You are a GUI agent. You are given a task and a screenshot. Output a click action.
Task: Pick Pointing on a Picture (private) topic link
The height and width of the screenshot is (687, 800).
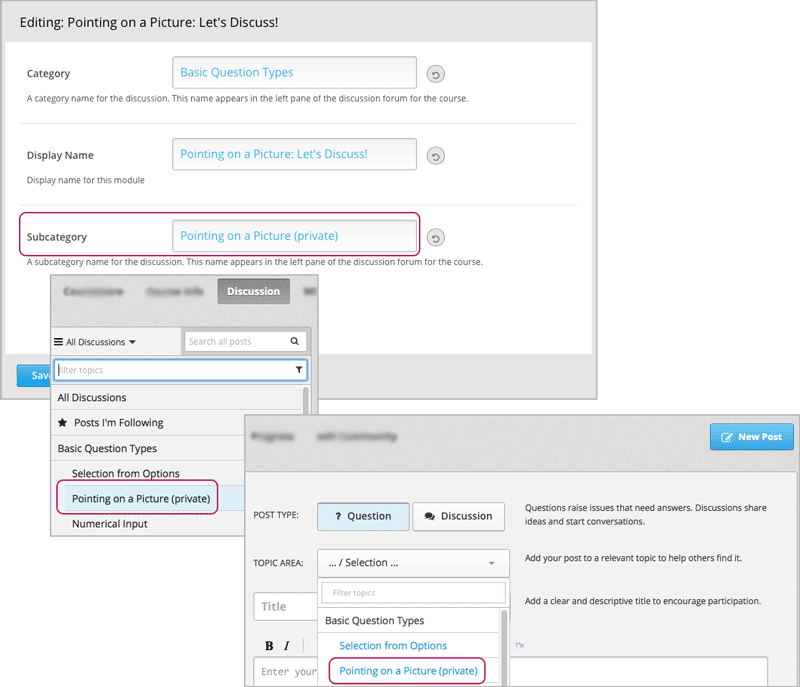(408, 670)
